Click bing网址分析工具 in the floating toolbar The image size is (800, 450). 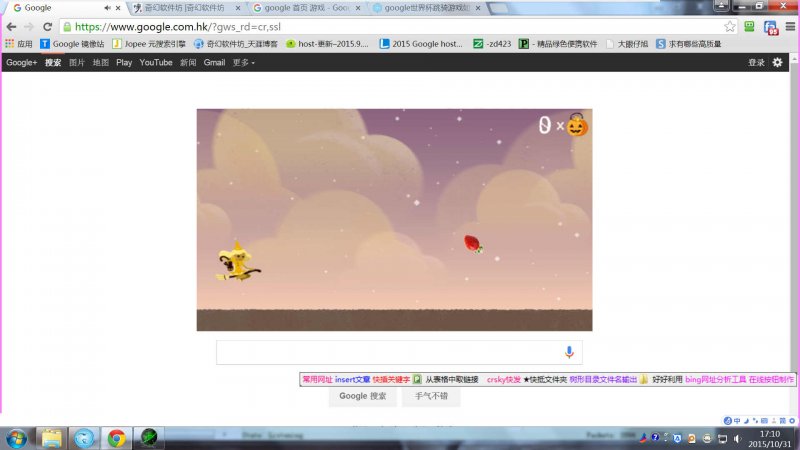click(x=715, y=380)
